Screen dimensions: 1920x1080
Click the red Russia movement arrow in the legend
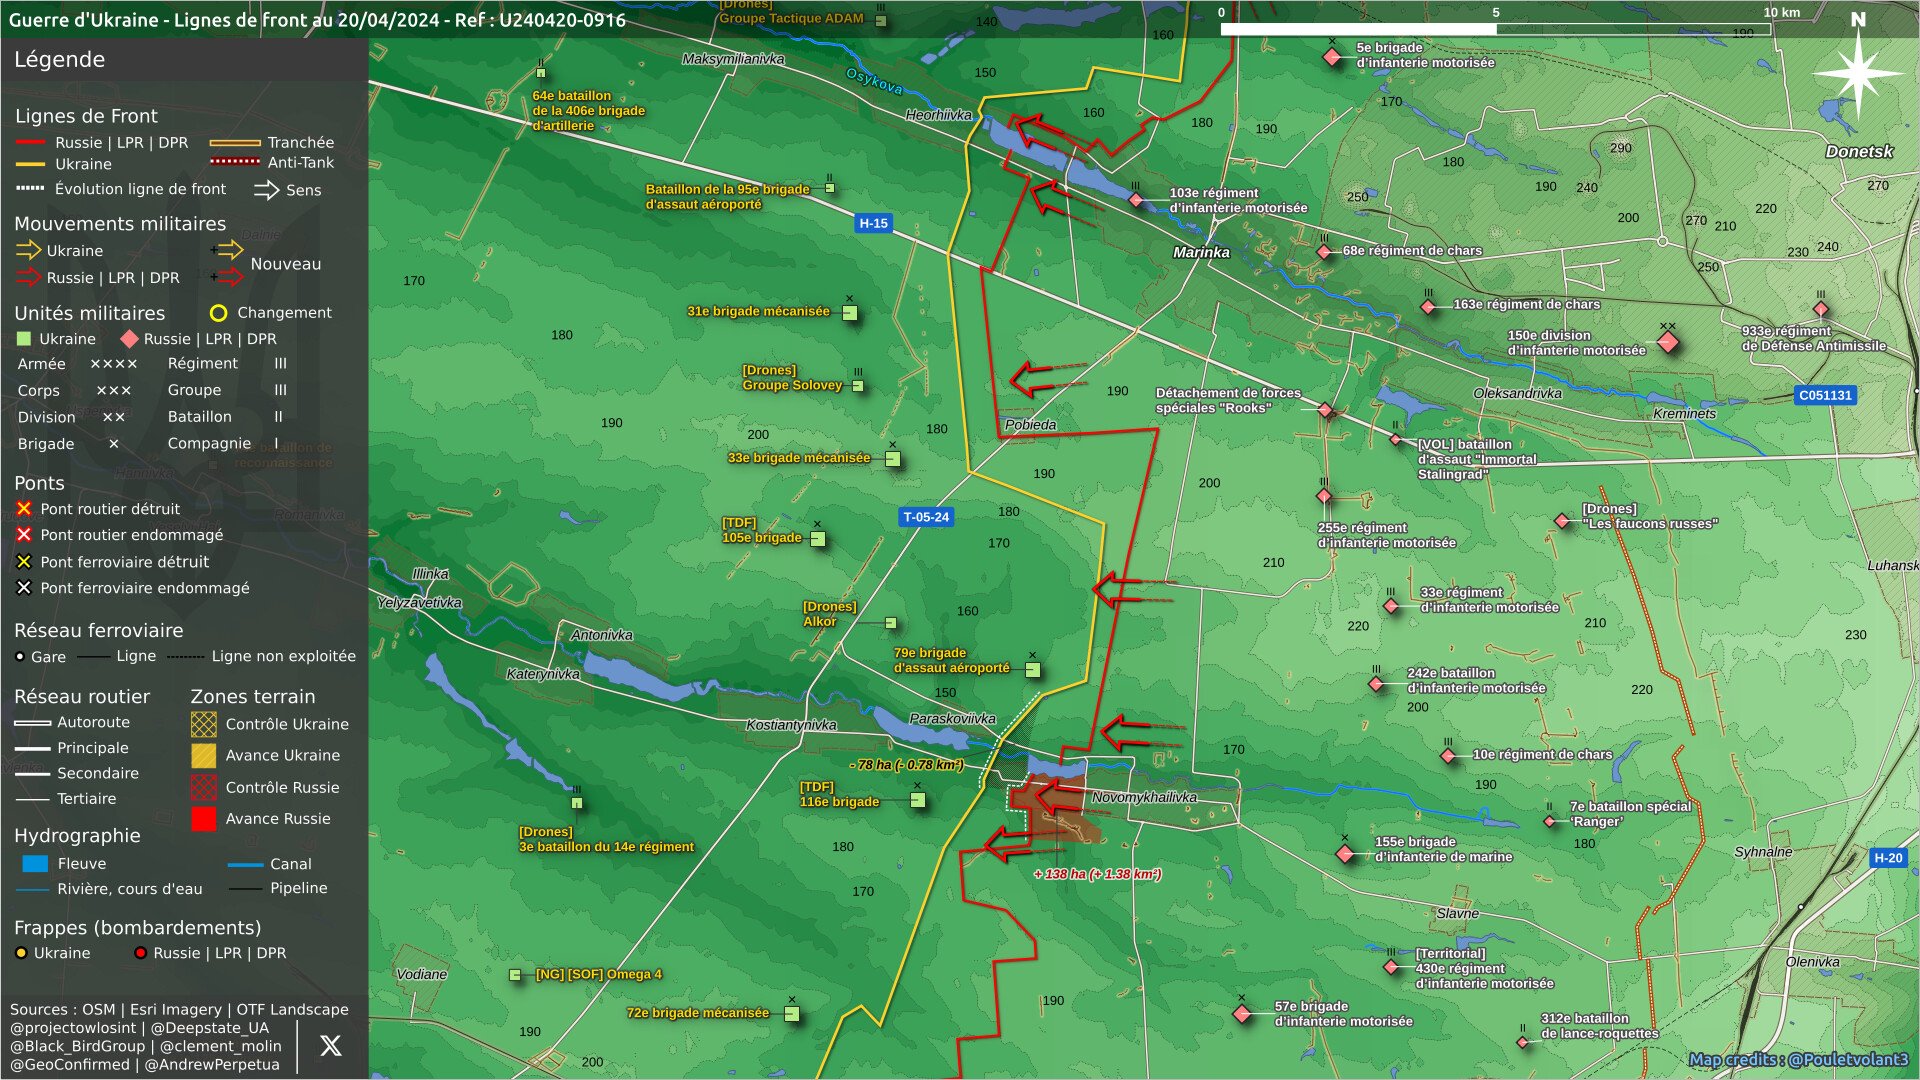pyautogui.click(x=28, y=277)
